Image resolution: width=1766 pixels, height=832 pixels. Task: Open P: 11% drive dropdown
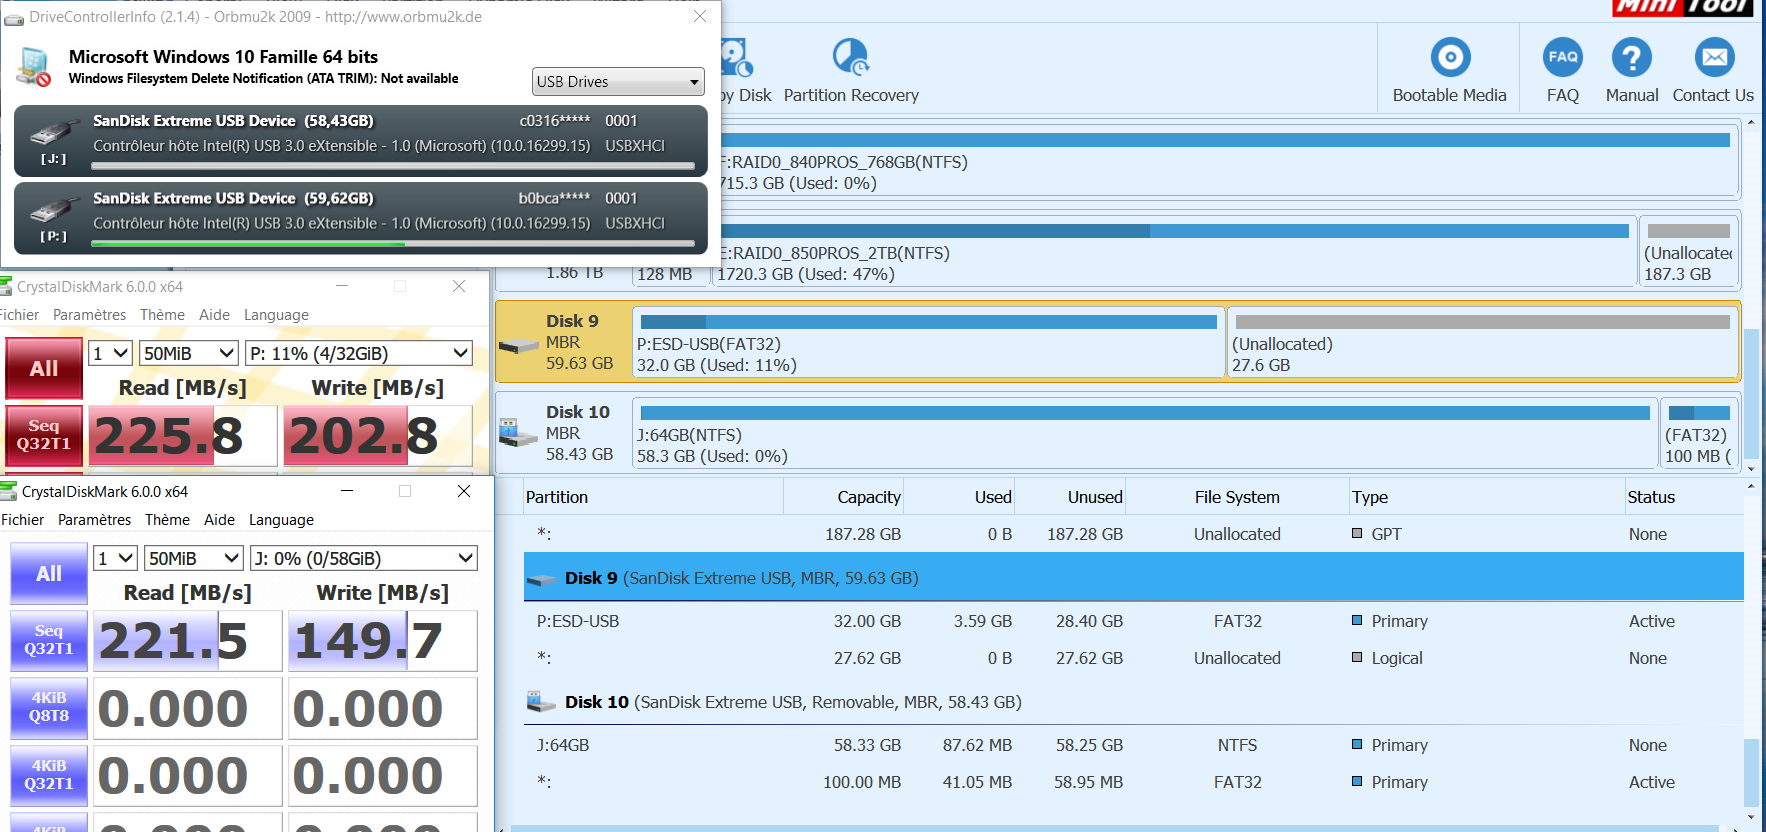(359, 353)
